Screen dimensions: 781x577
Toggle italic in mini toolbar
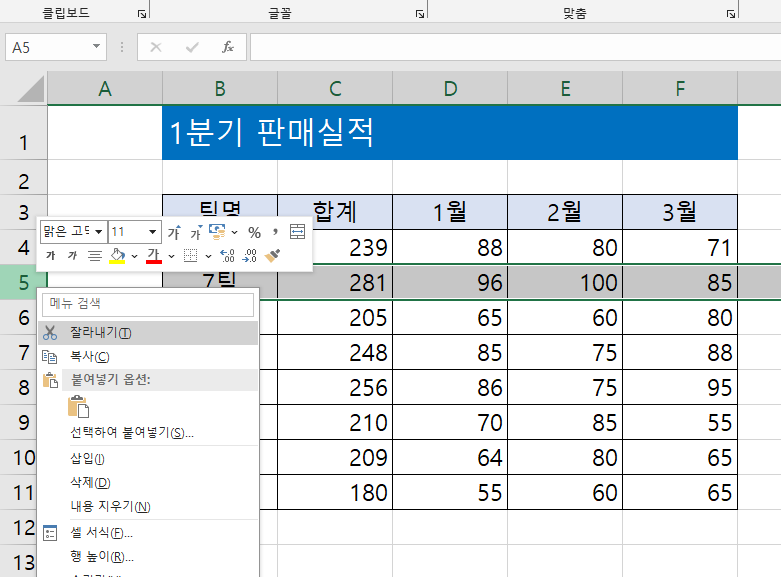coord(72,256)
